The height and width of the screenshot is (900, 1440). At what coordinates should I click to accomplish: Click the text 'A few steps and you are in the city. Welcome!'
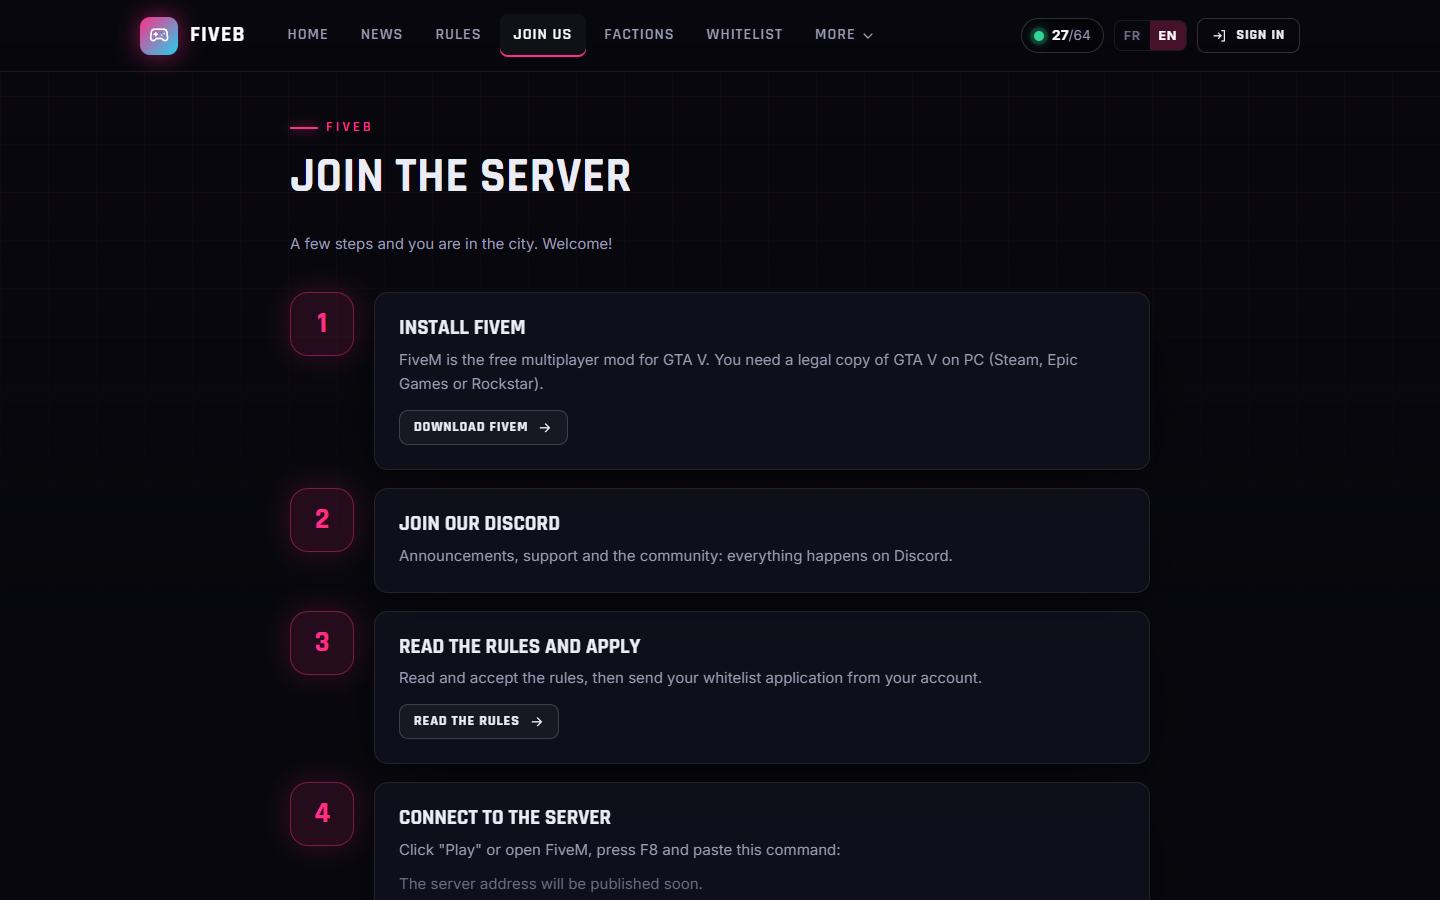(x=451, y=244)
